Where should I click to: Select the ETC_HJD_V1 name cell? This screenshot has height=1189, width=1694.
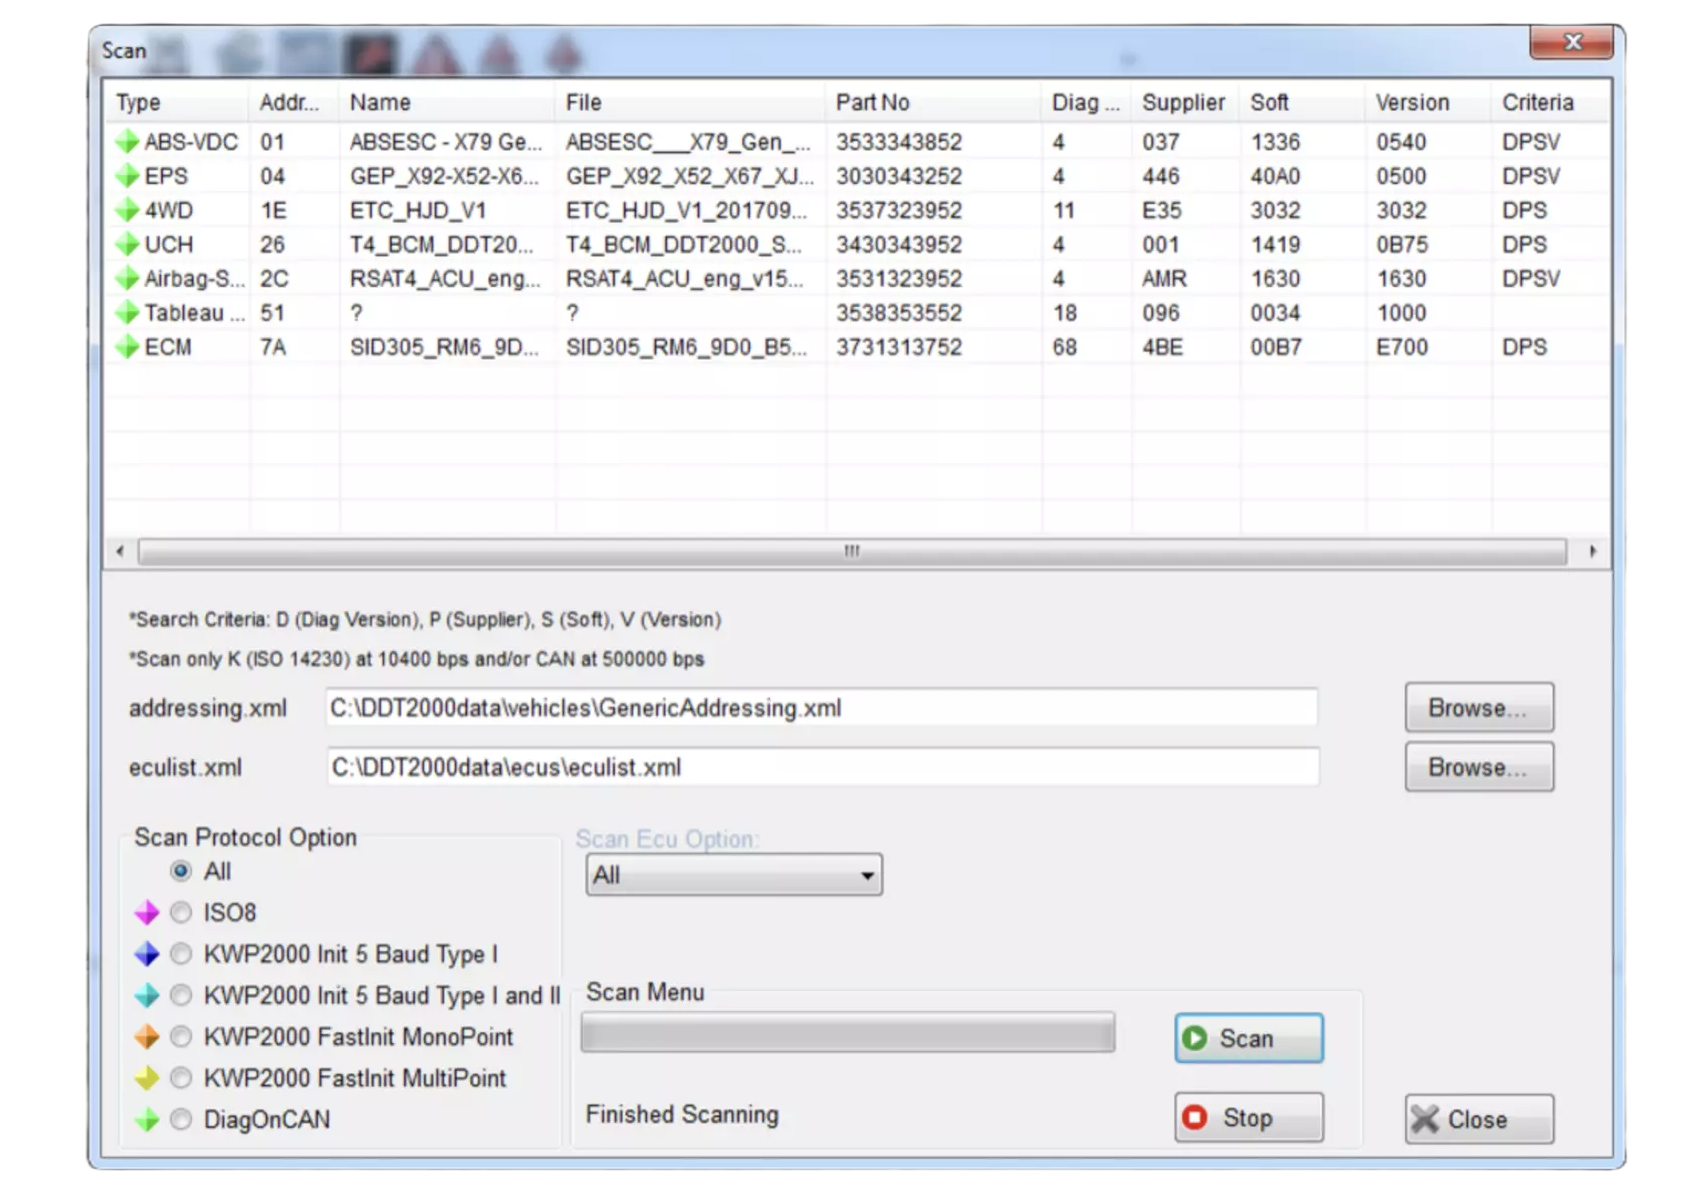point(418,210)
